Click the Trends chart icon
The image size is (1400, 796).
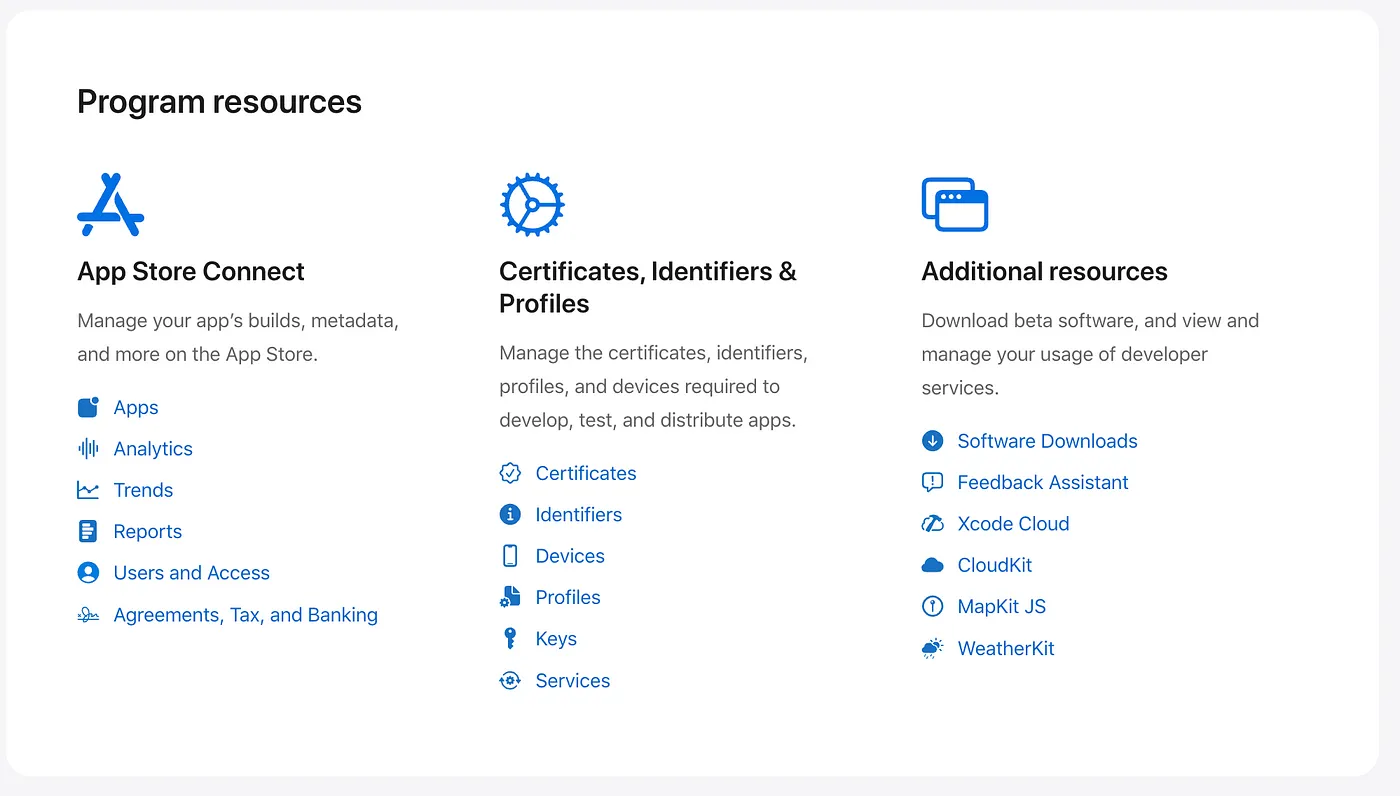(88, 490)
